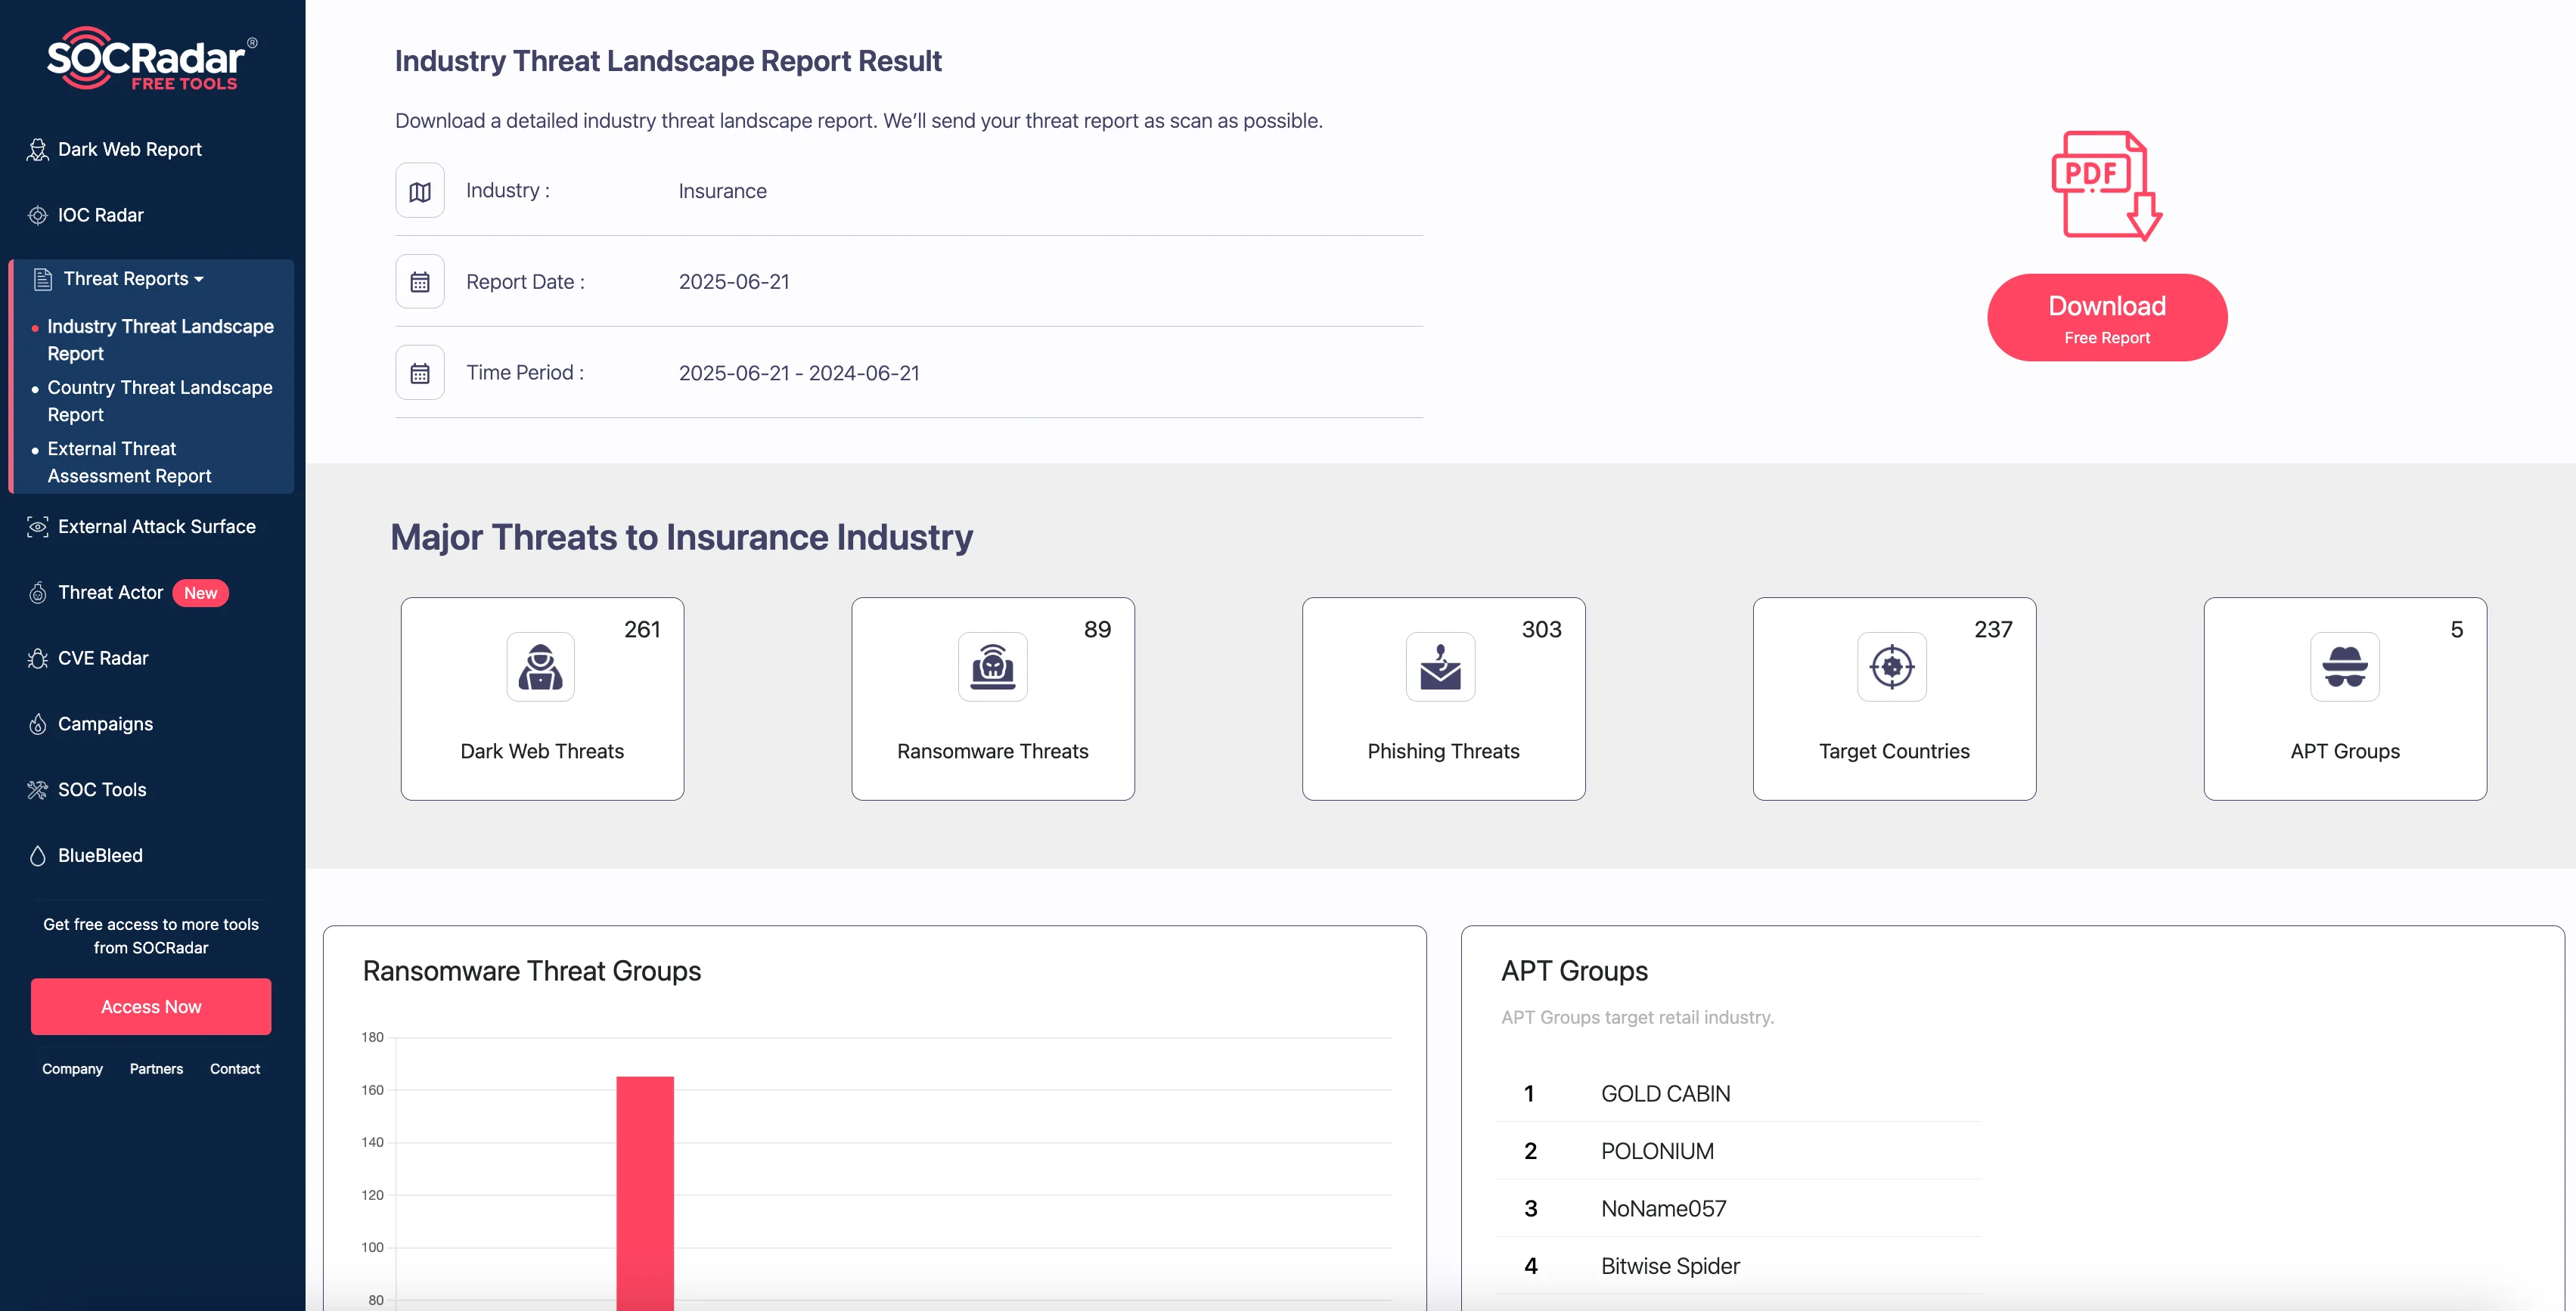Click the SOCRadar Free Tools logo
This screenshot has height=1311, width=2576.
click(151, 59)
